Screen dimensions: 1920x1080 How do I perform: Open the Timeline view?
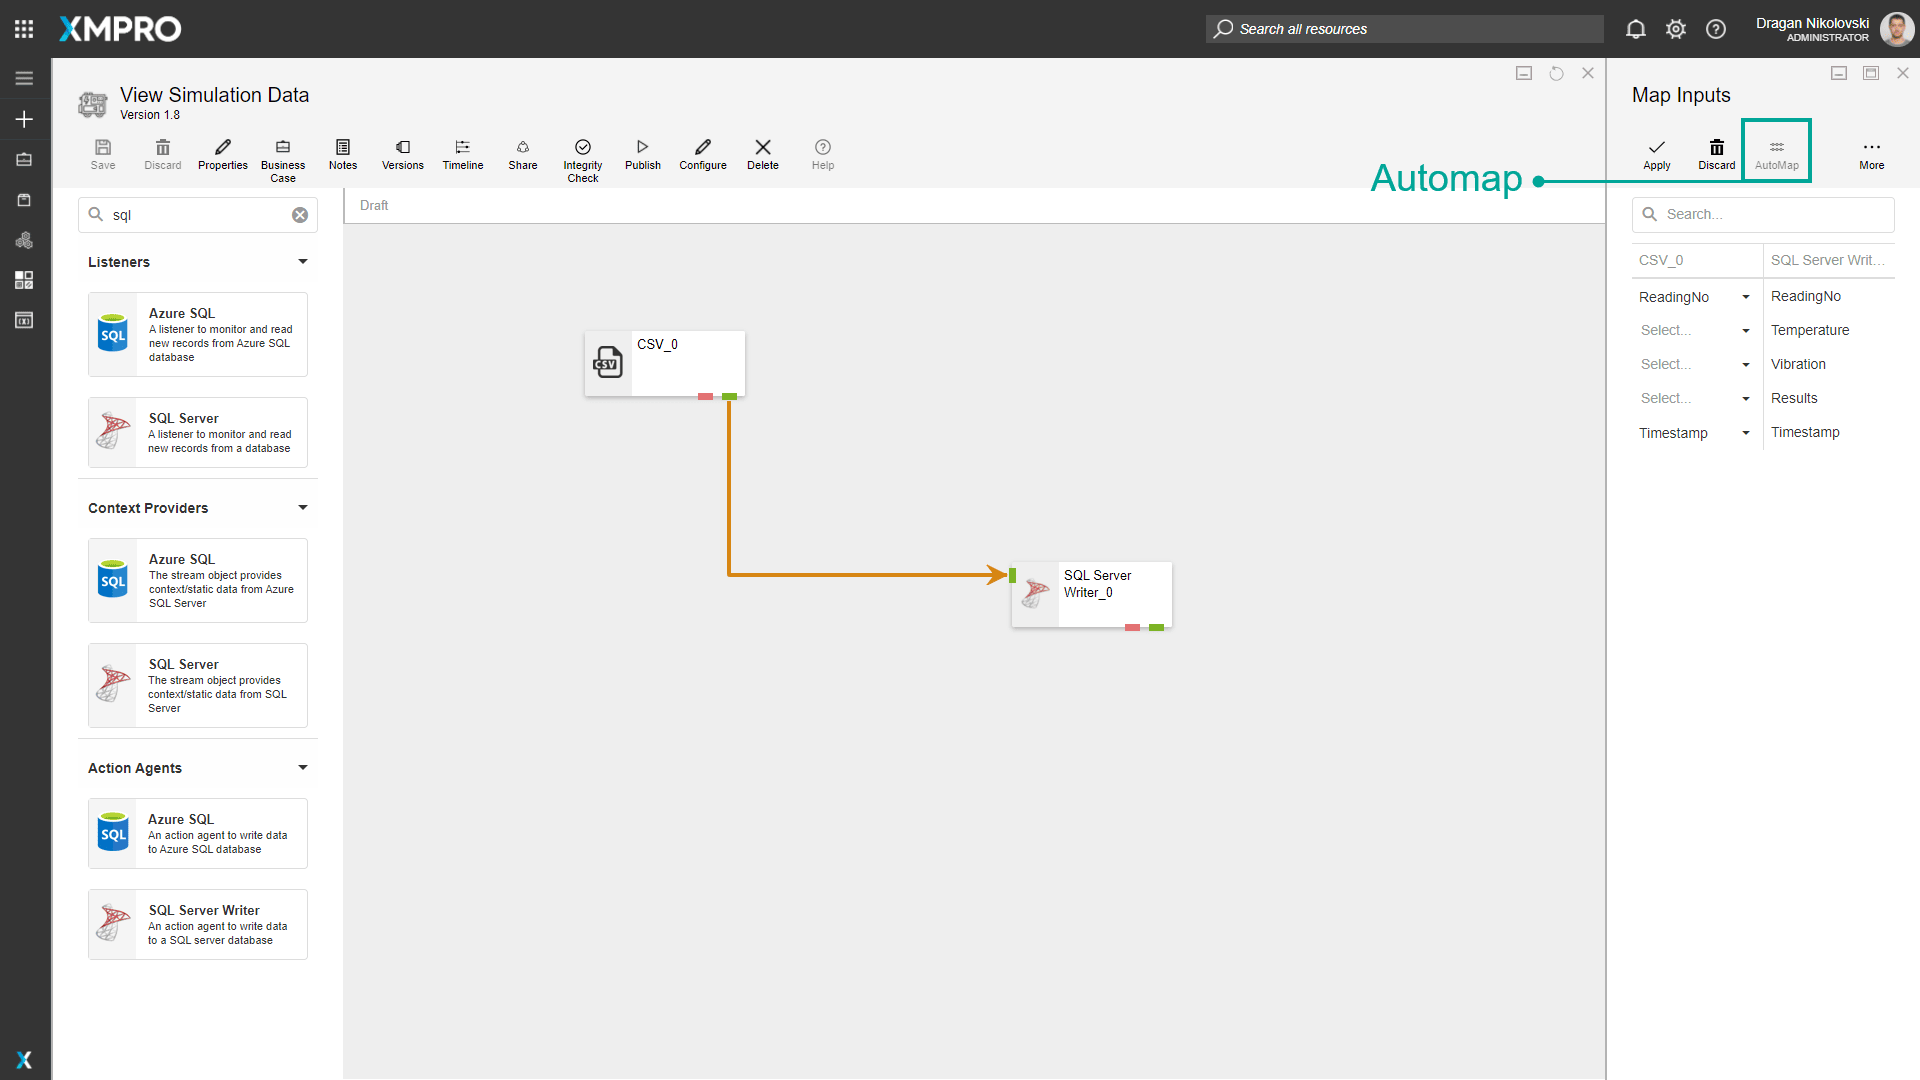[x=462, y=154]
